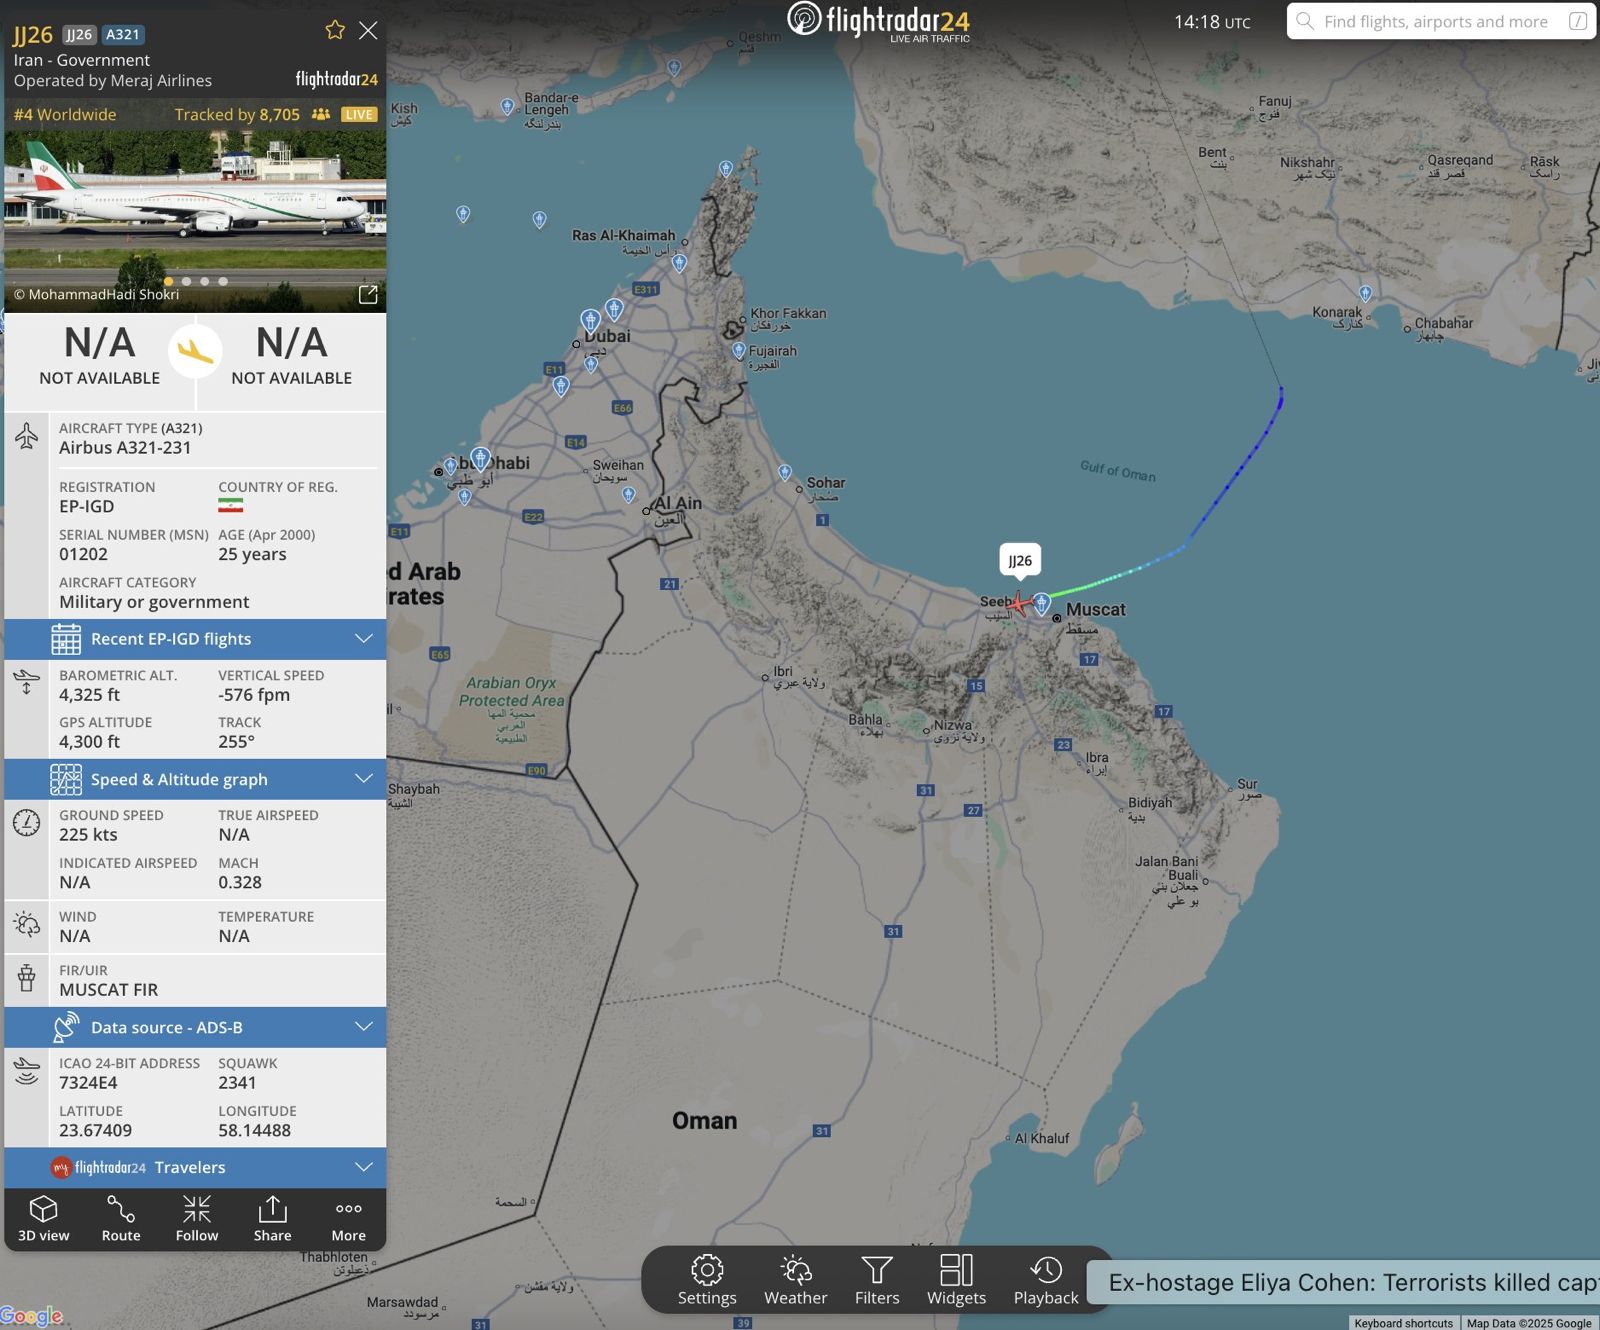
Task: Click the vertical speed -576 fpm
Action: click(x=254, y=694)
